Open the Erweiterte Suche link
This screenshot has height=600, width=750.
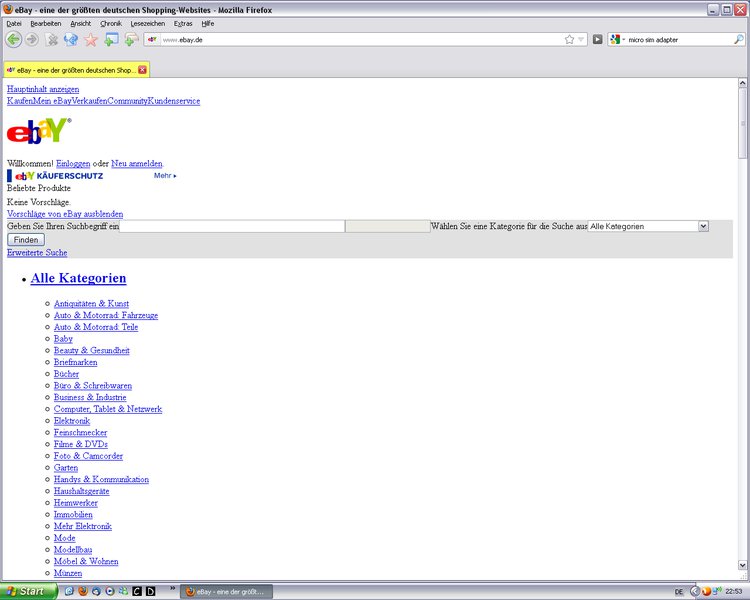click(x=37, y=253)
